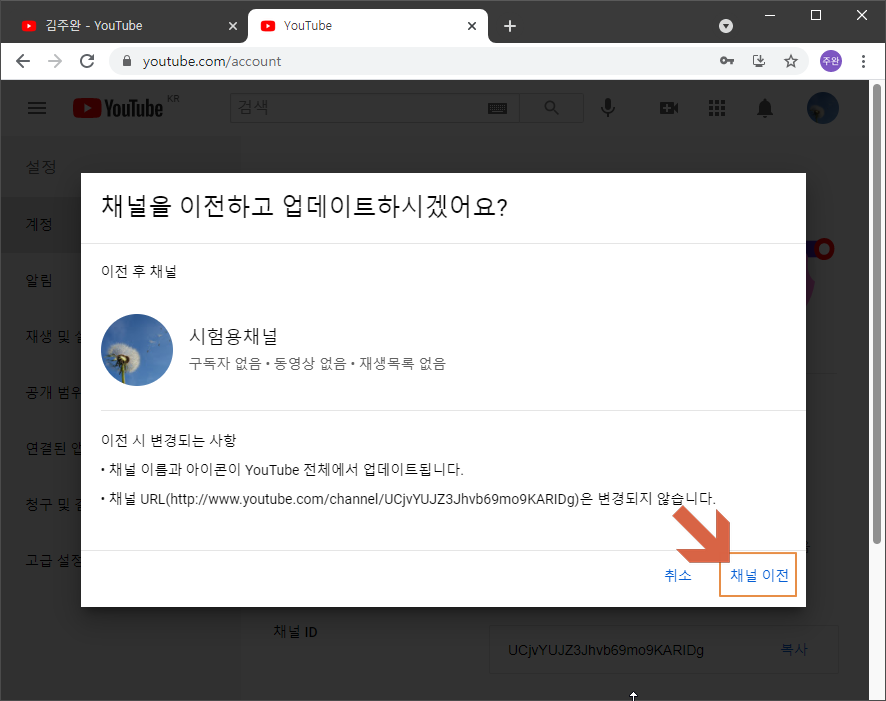Image resolution: width=886 pixels, height=701 pixels.
Task: Click the '채널 이전' confirm button
Action: [758, 575]
